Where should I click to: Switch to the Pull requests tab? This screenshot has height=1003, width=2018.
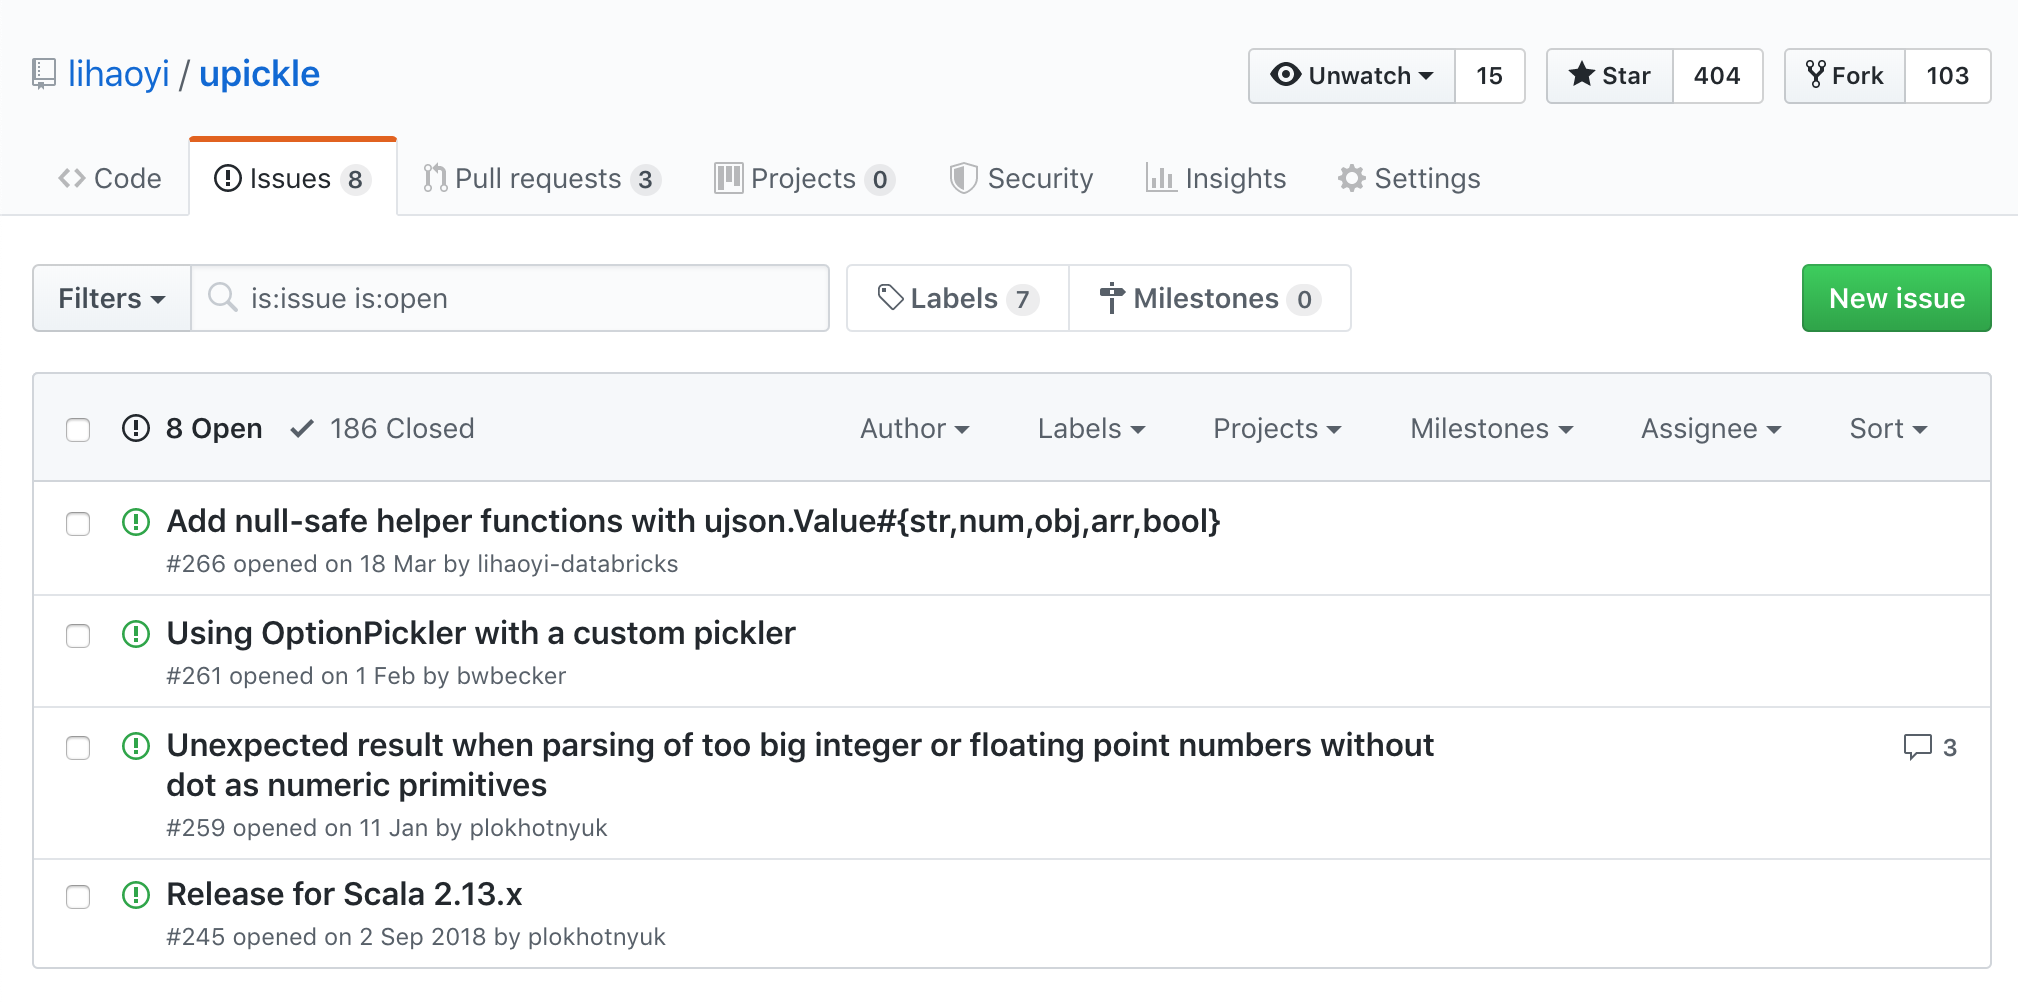click(x=540, y=178)
